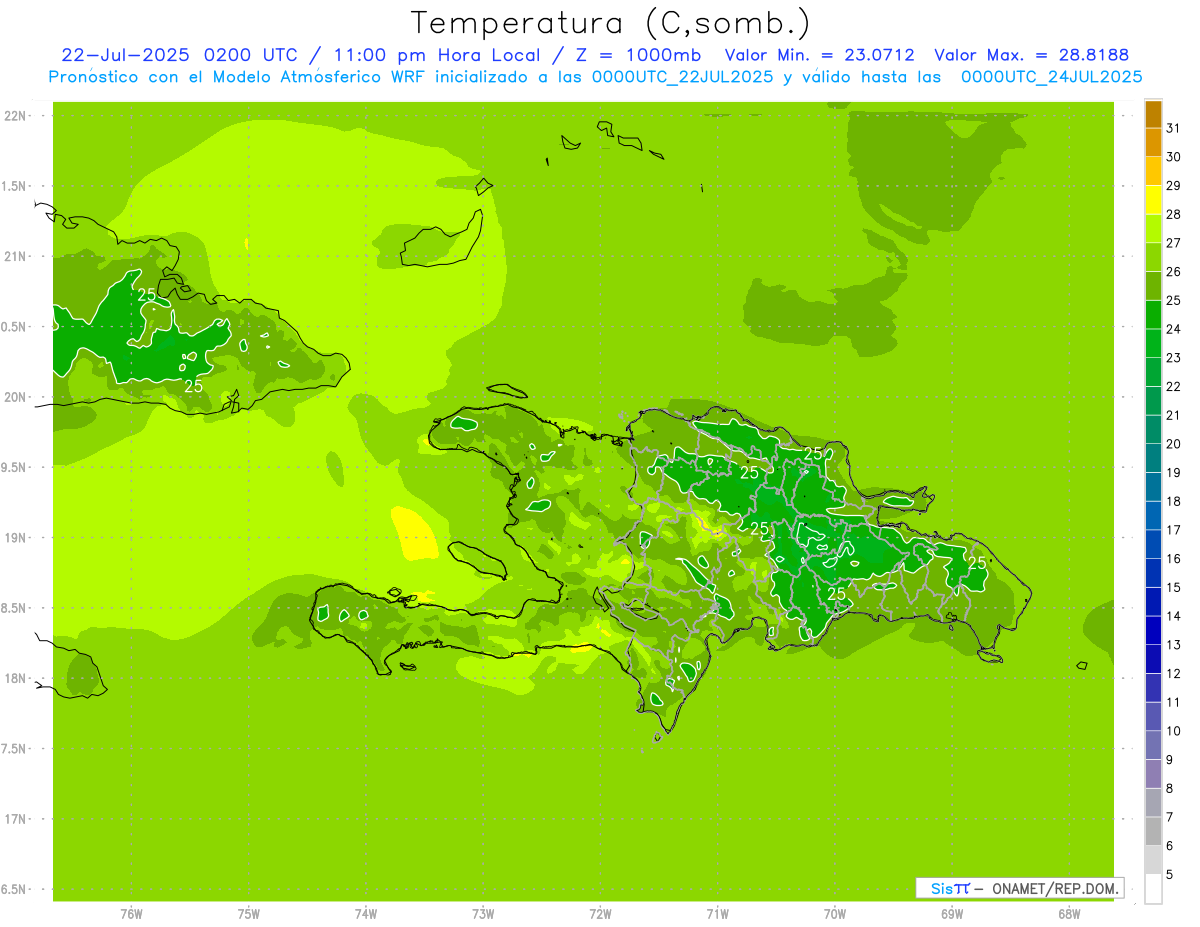Click the yellow legend swatch between 28 and 29
Image resolution: width=1200 pixels, height=927 pixels.
[x=1153, y=200]
